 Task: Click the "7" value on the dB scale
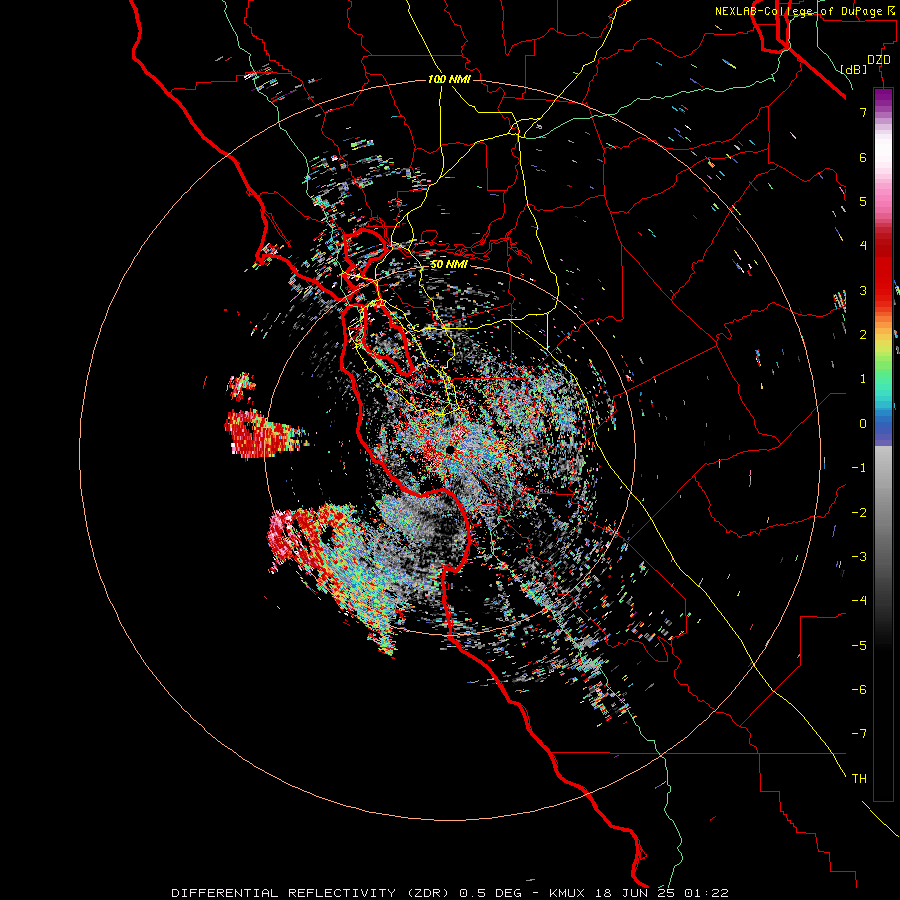(863, 113)
